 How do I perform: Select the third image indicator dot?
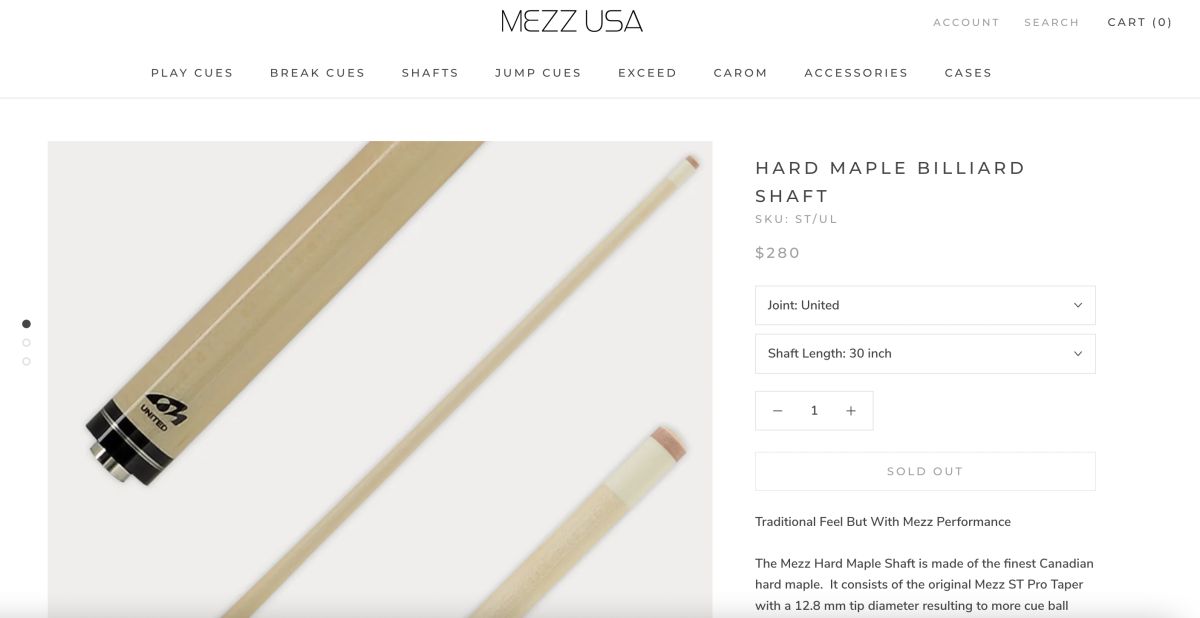(x=26, y=361)
